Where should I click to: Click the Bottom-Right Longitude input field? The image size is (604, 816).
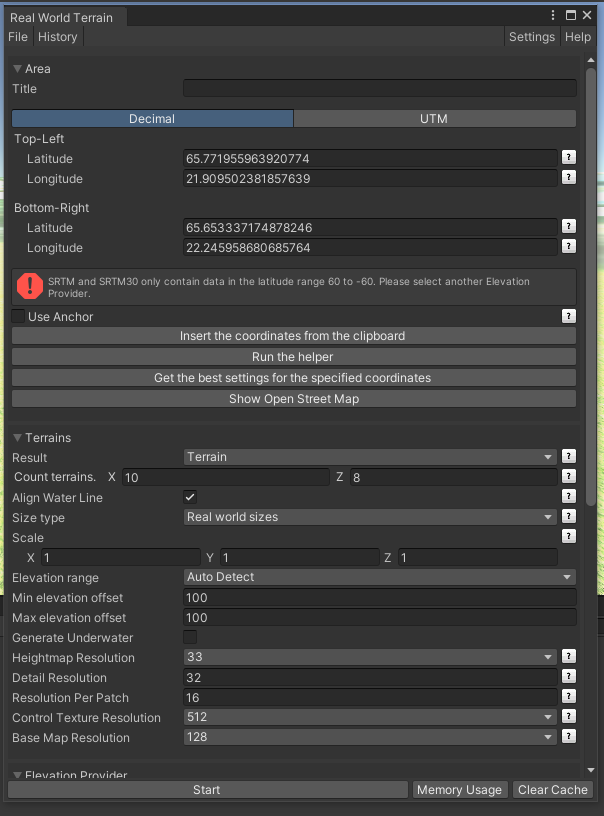coord(370,247)
